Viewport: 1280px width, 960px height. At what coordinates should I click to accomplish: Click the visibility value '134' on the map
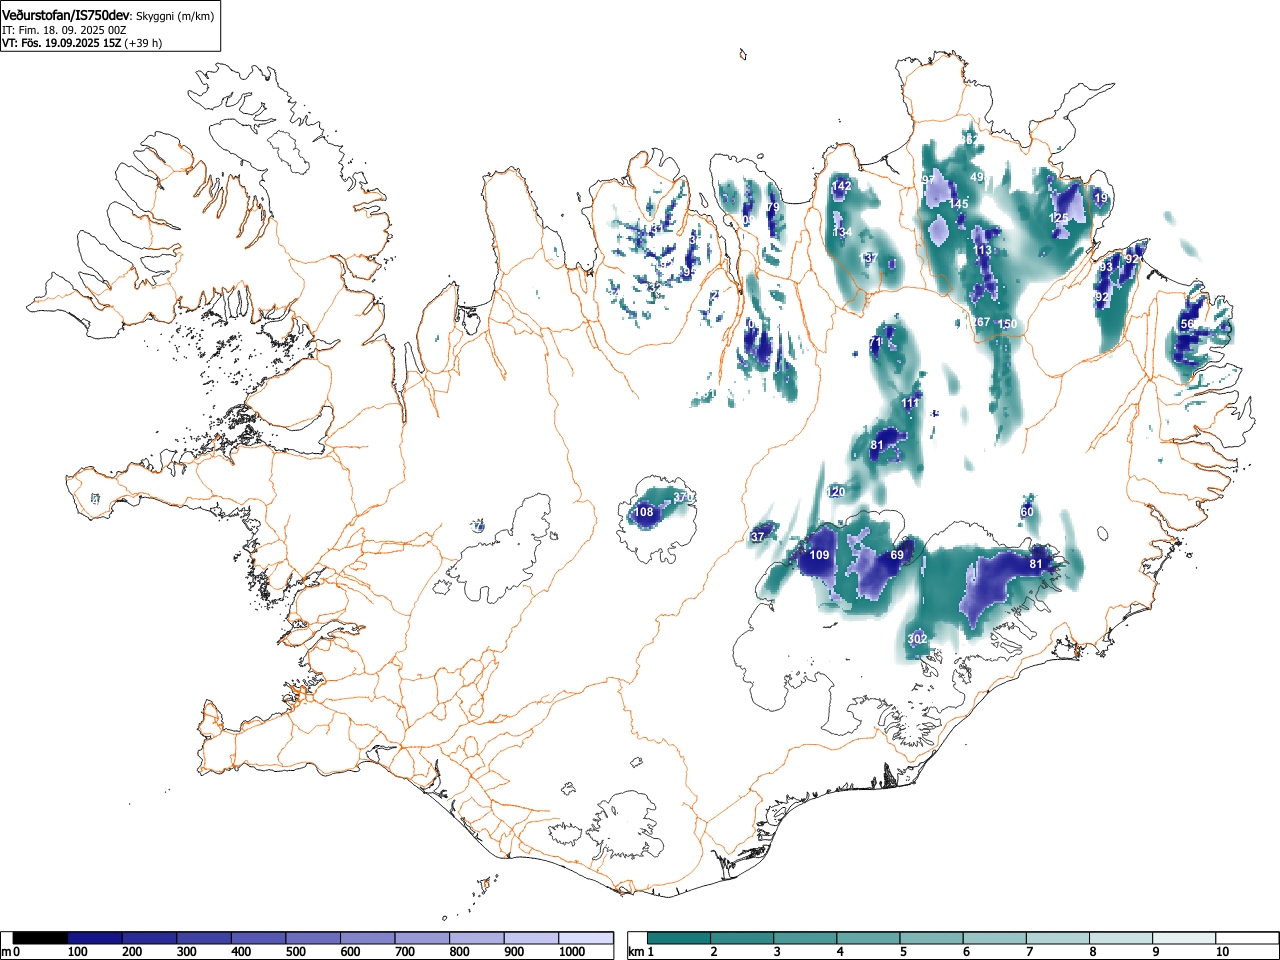click(x=842, y=232)
